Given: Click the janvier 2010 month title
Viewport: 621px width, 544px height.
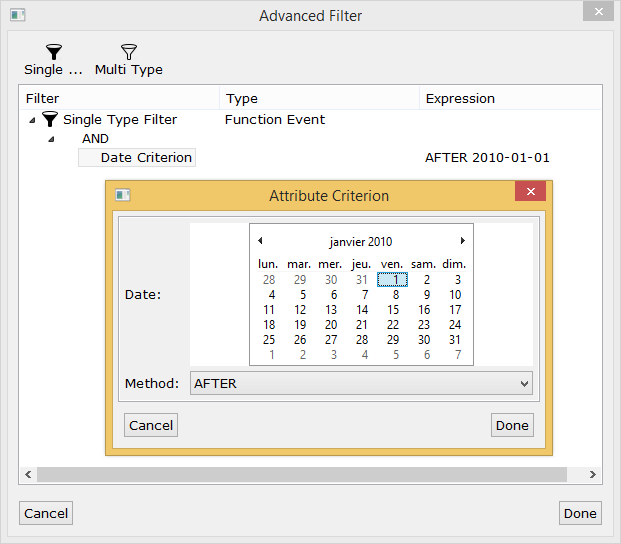Looking at the screenshot, I should 361,242.
